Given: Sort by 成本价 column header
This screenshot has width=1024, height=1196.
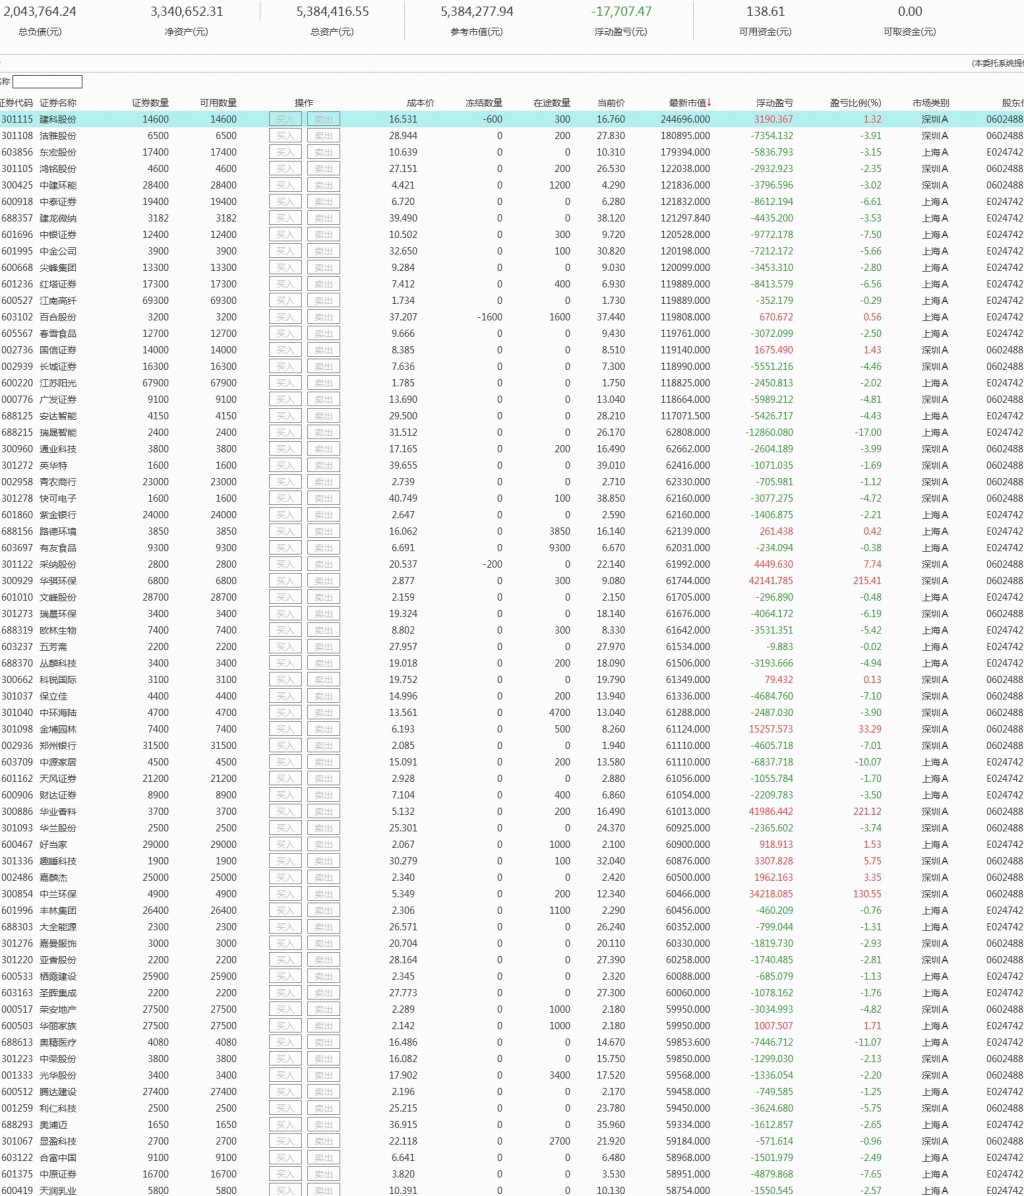Looking at the screenshot, I should point(421,103).
